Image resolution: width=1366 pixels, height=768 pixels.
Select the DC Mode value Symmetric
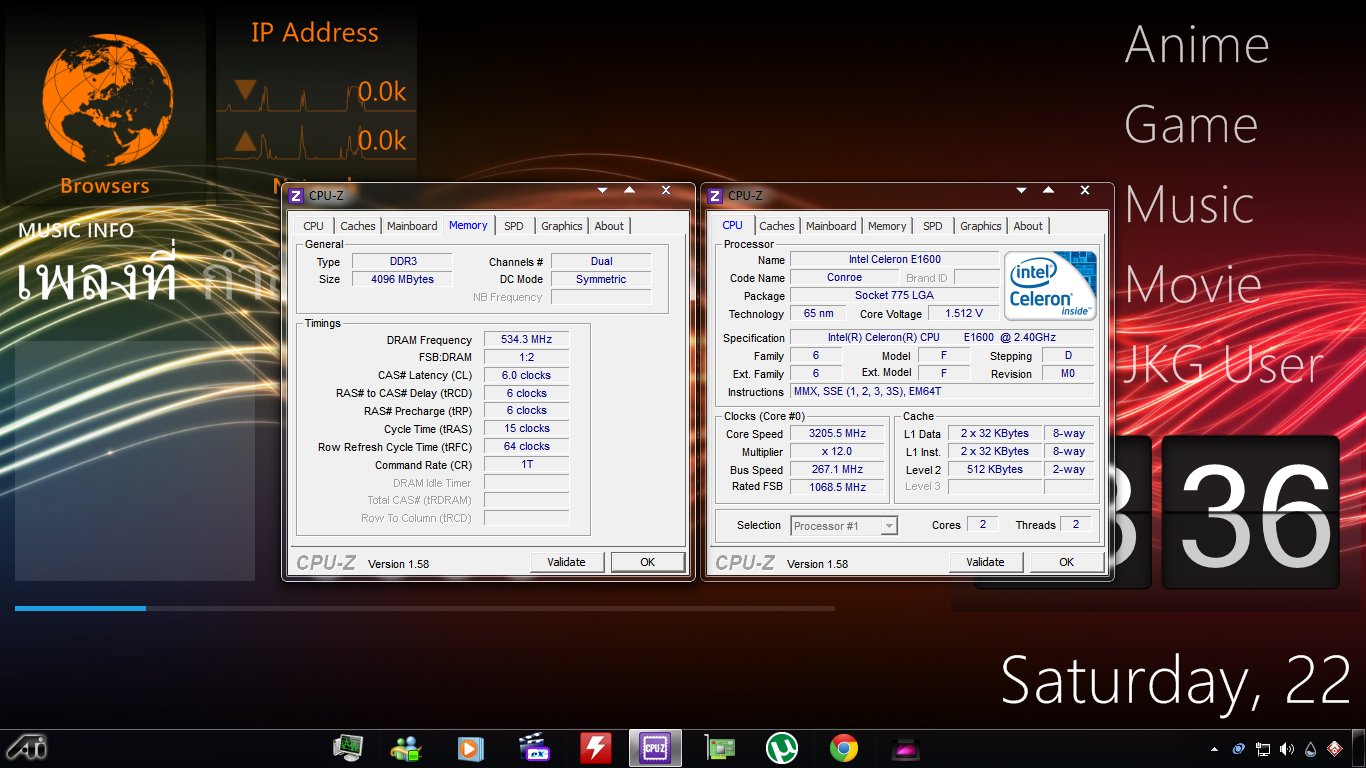tap(601, 280)
